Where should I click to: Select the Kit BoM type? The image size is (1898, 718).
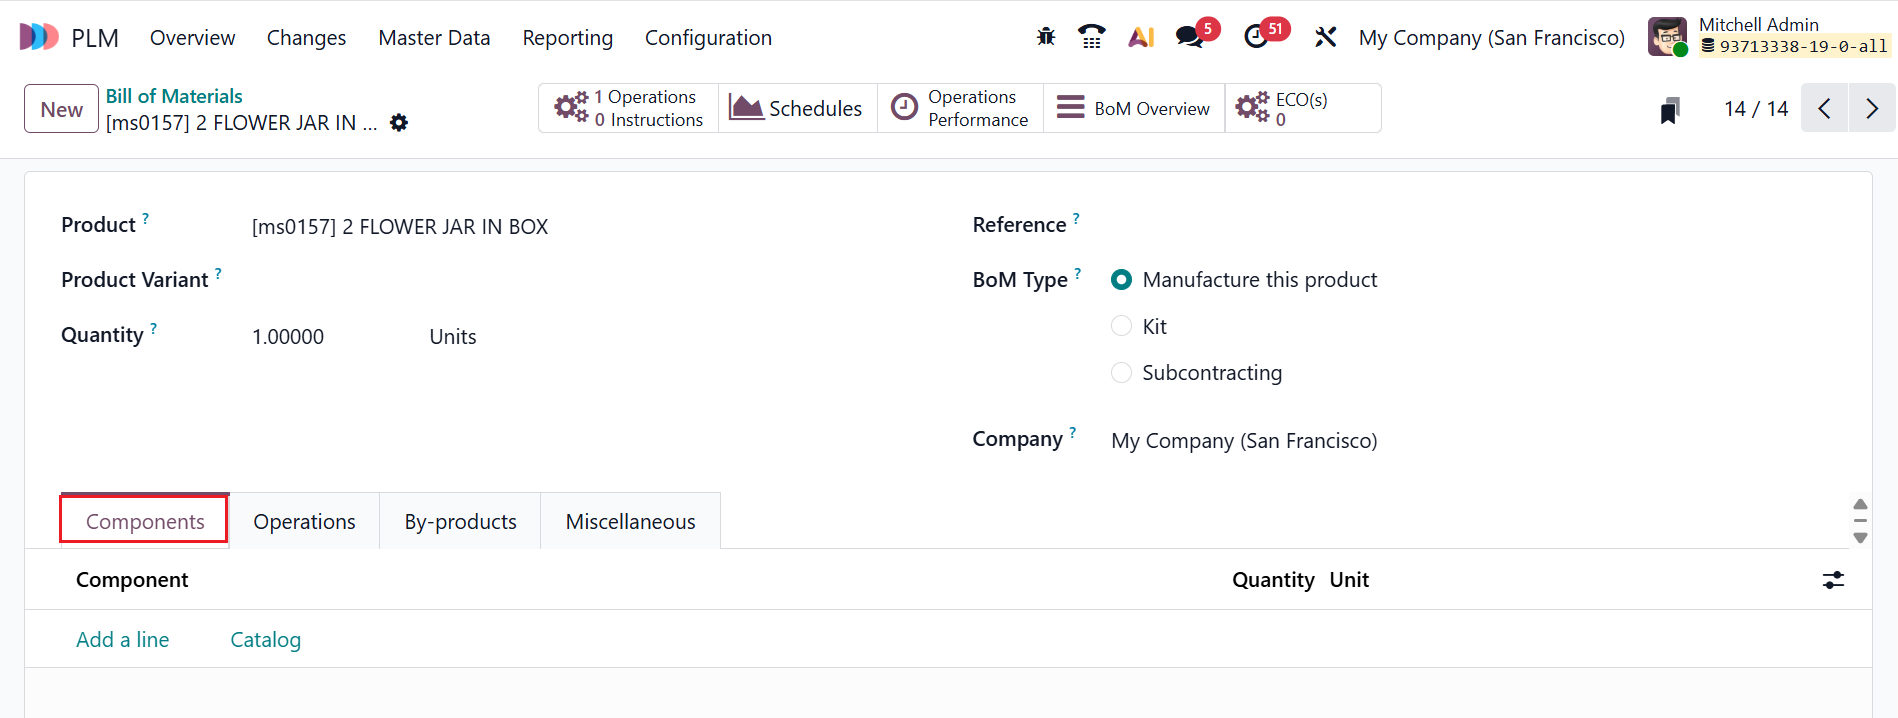click(1122, 326)
